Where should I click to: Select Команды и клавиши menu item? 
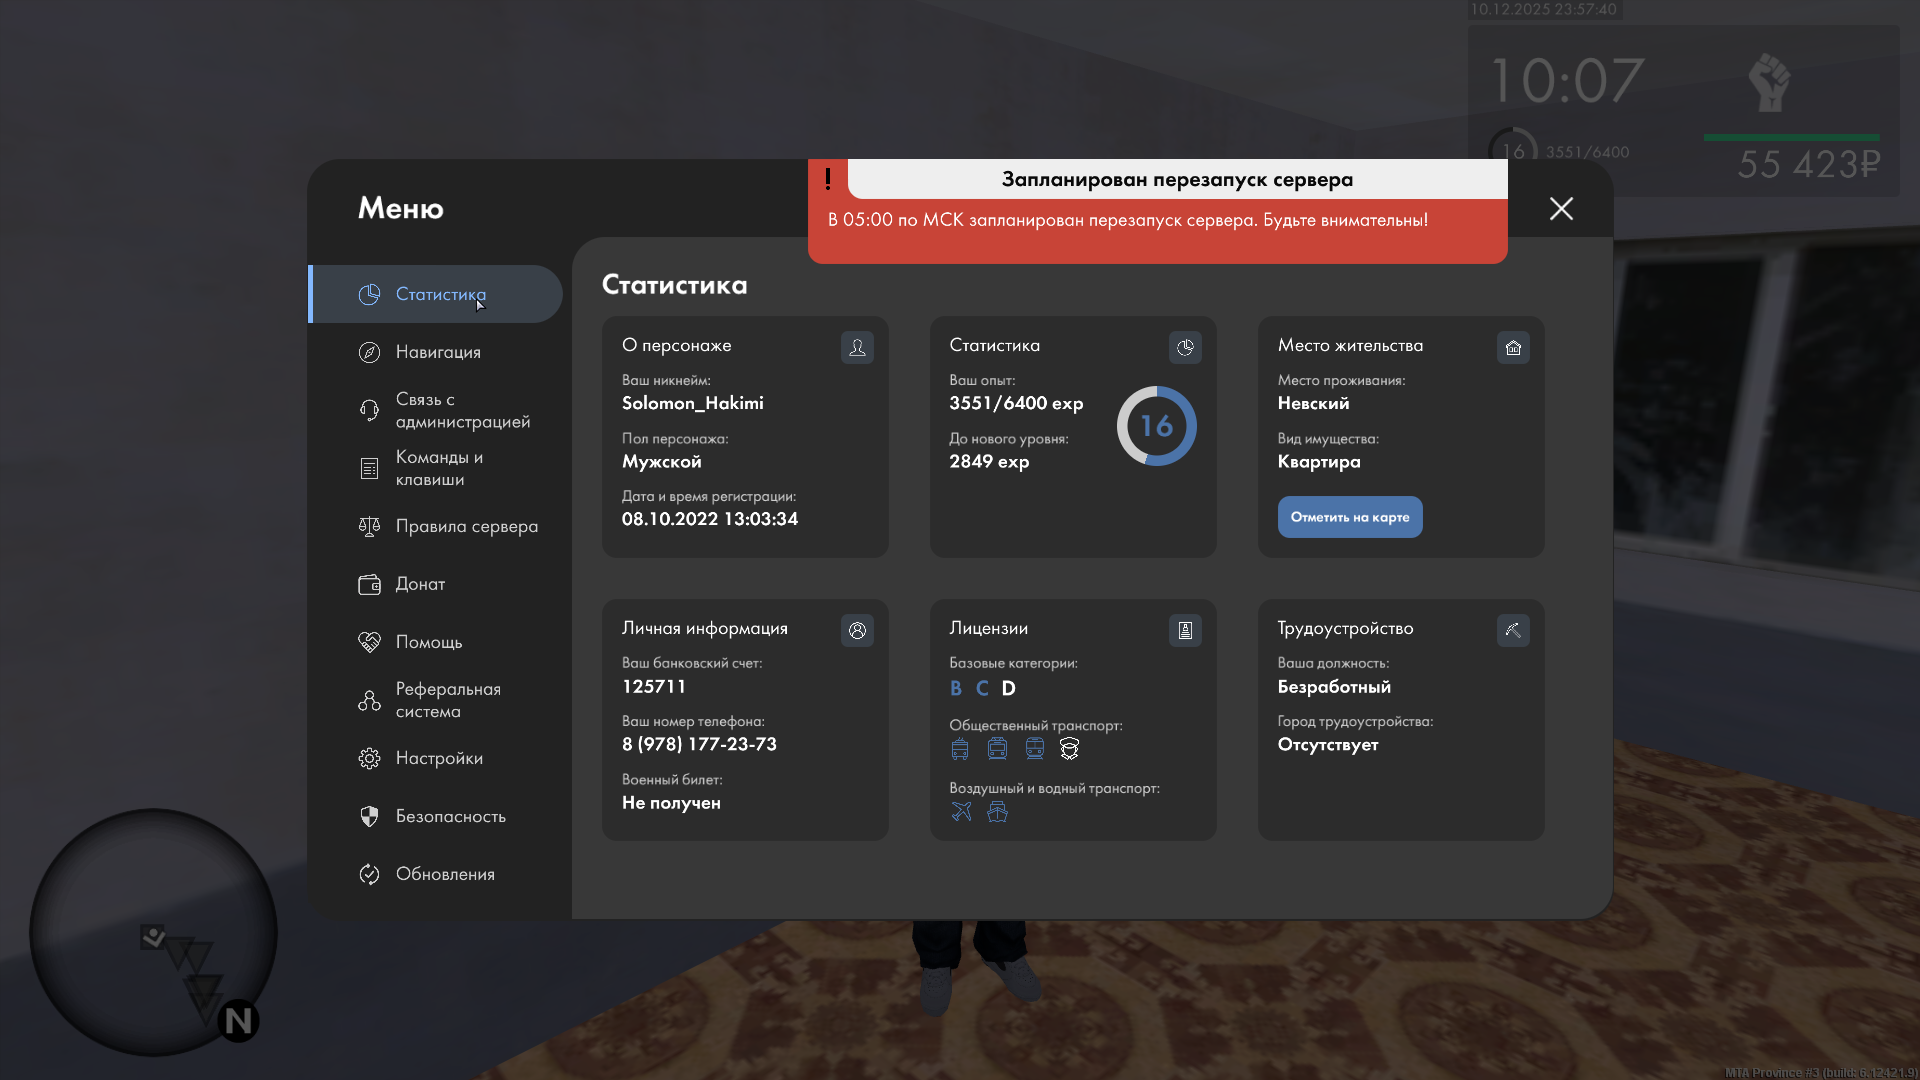click(x=438, y=468)
